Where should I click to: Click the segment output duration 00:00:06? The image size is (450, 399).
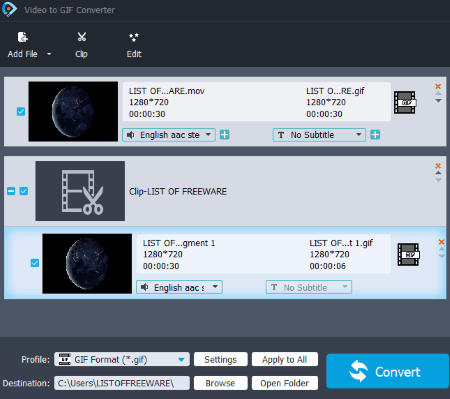click(x=328, y=266)
